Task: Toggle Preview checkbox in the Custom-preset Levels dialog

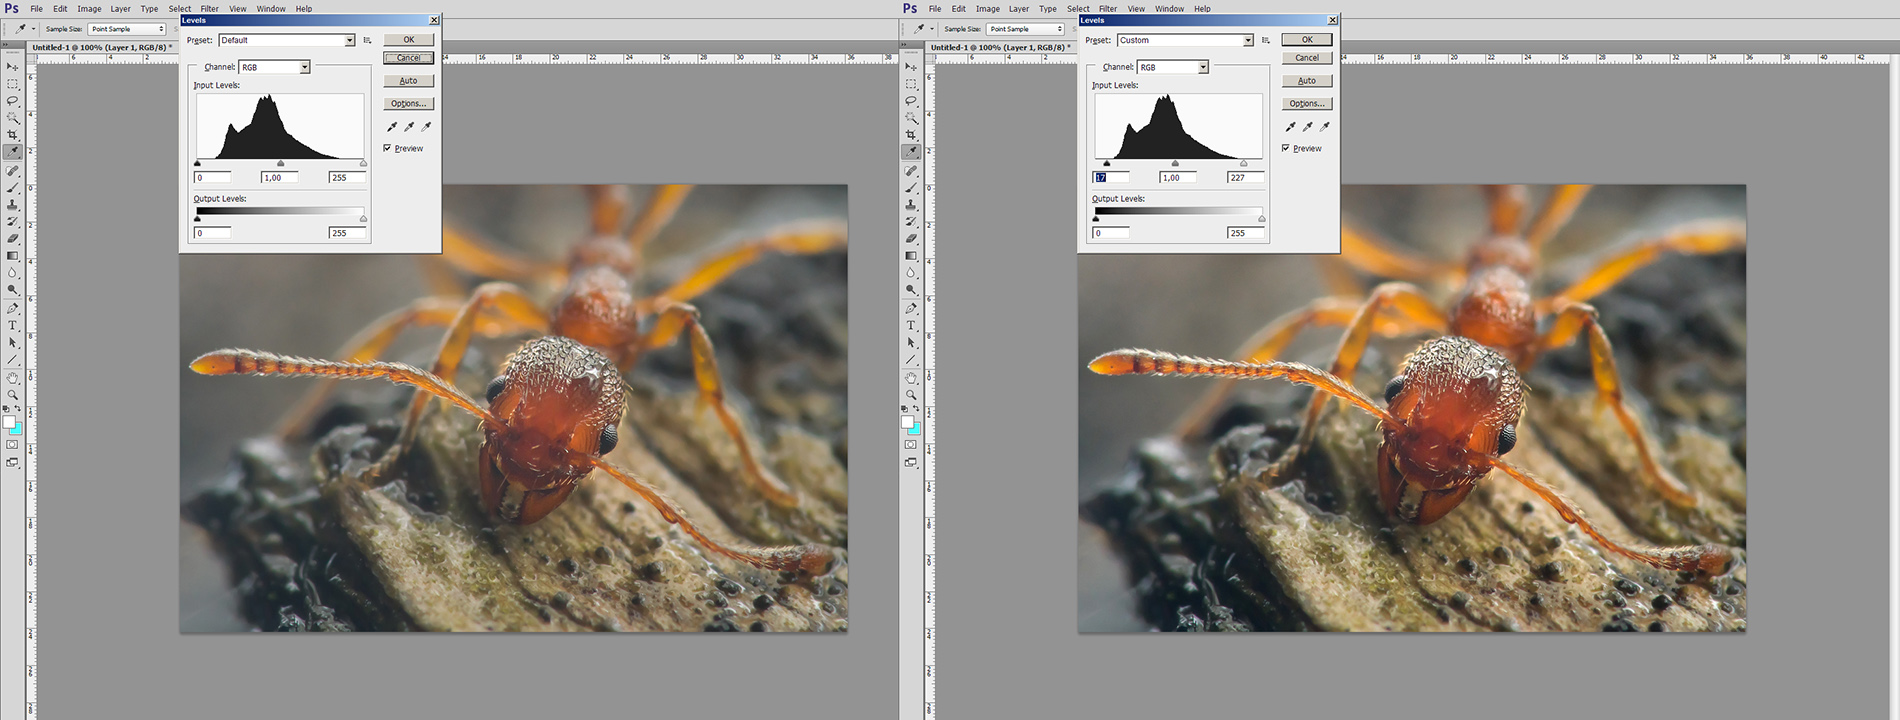Action: 1286,148
